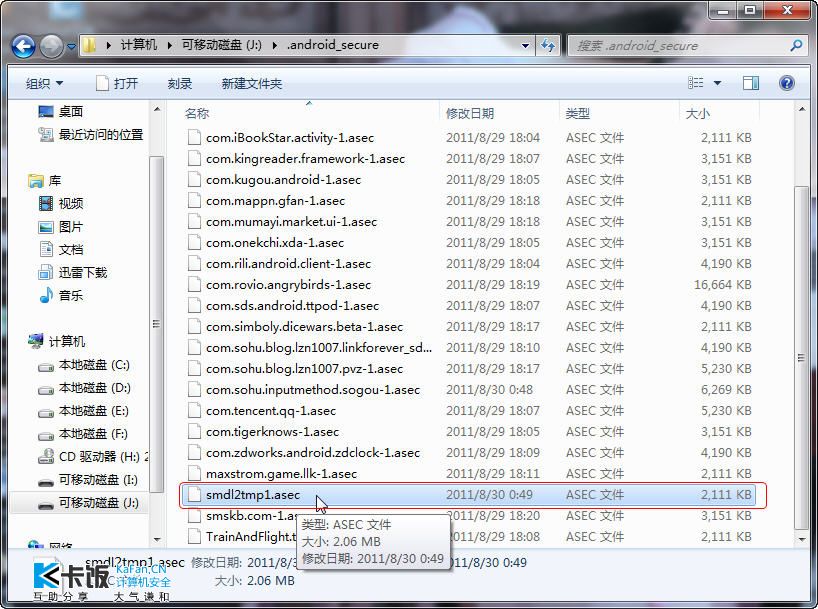Viewport: 818px width, 609px height.
Task: Collapse the 计算机 section in the sidebar
Action: pyautogui.click(x=22, y=341)
